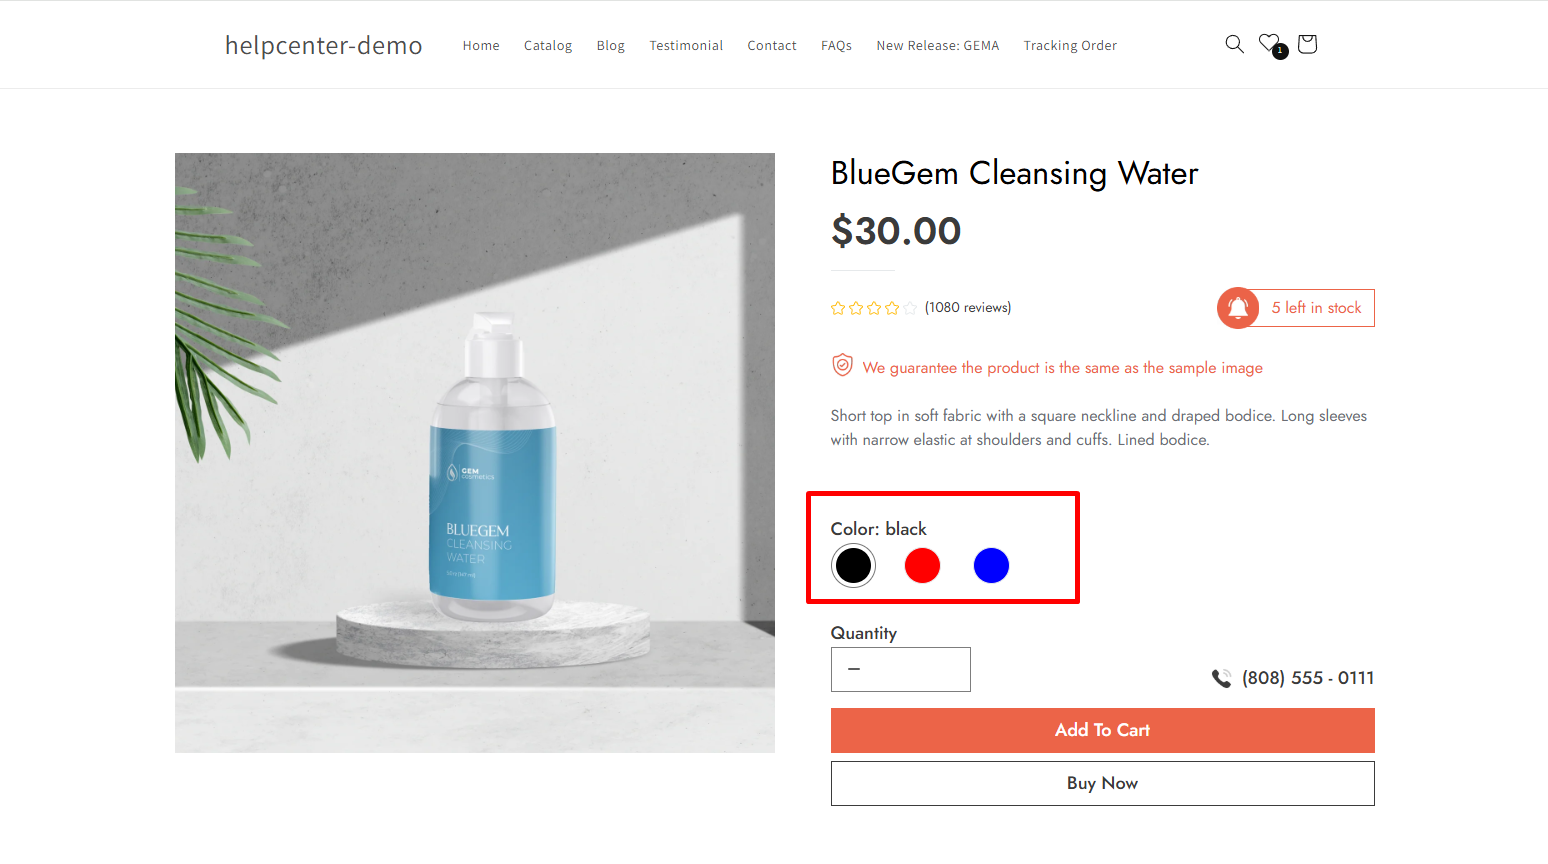Viewport: 1548px width, 864px height.
Task: Open the Blog page
Action: (610, 46)
